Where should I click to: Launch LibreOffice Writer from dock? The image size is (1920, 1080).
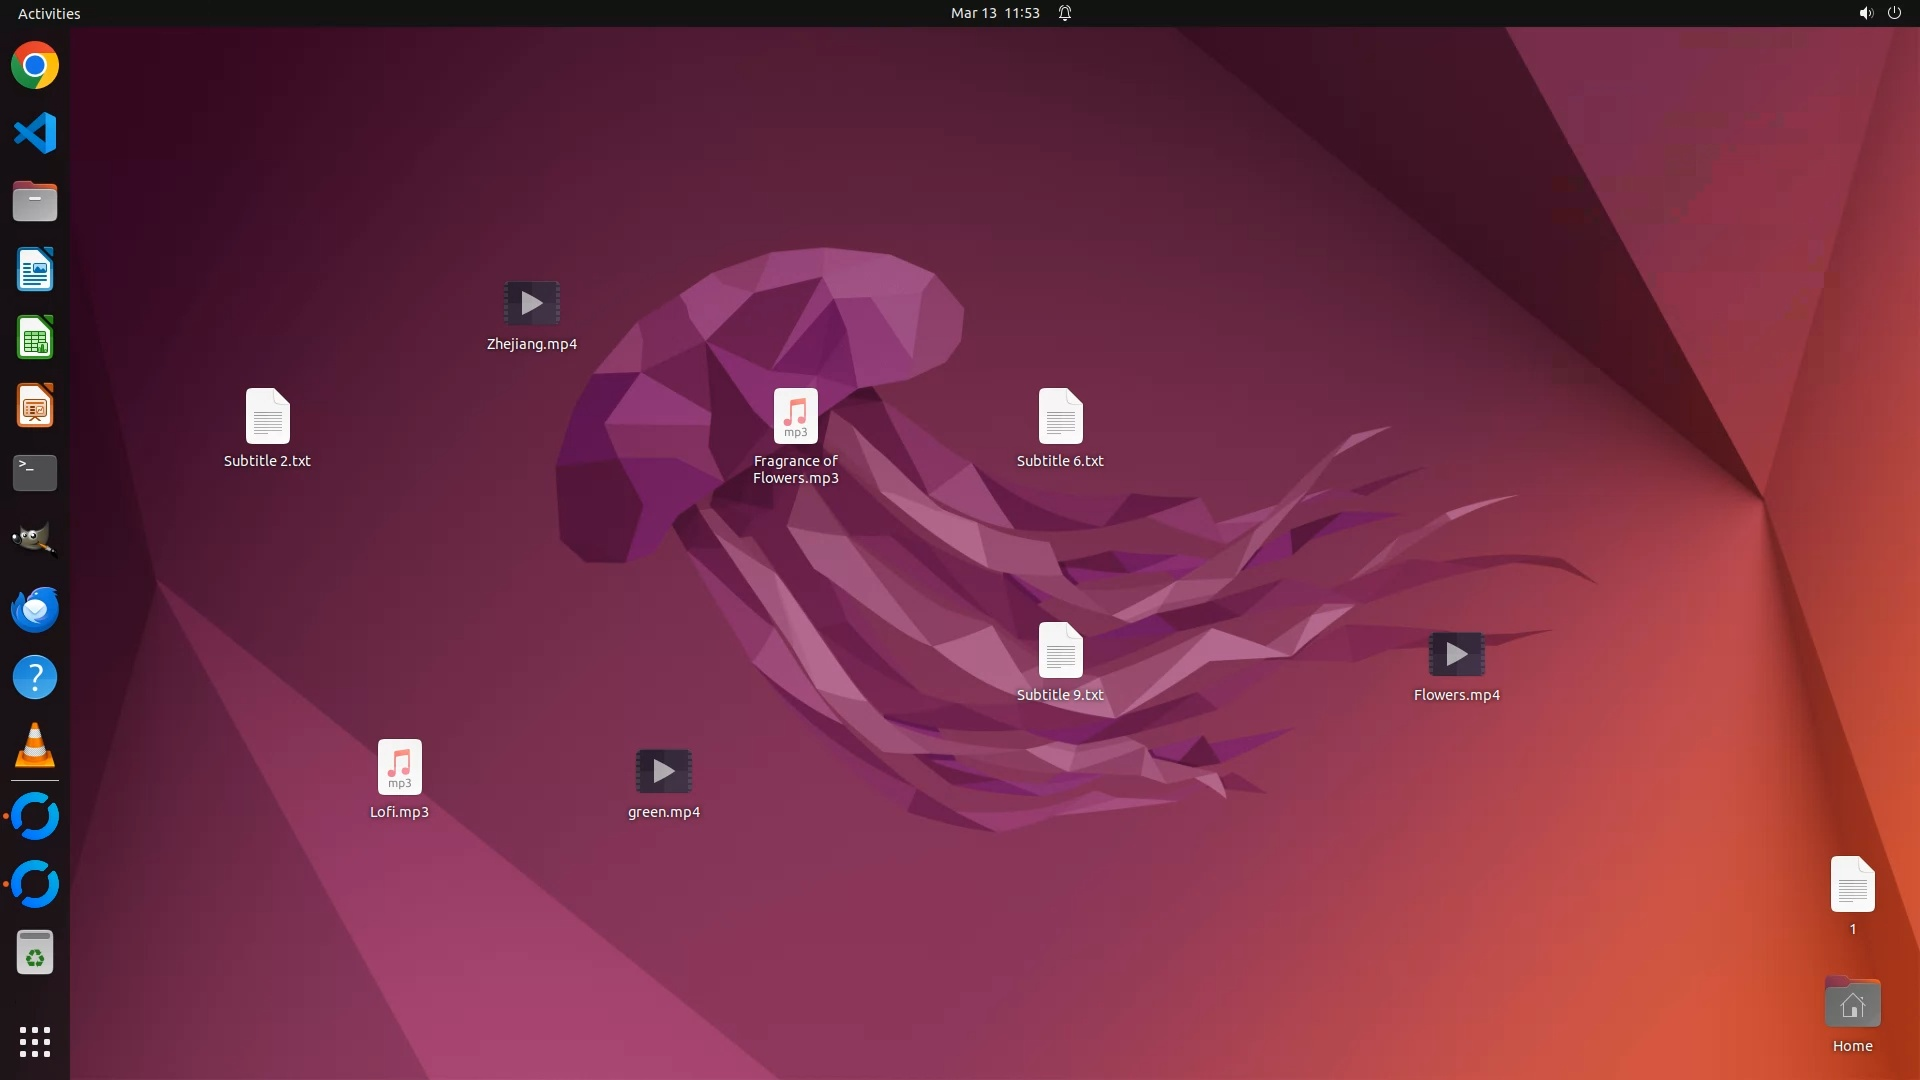(35, 270)
